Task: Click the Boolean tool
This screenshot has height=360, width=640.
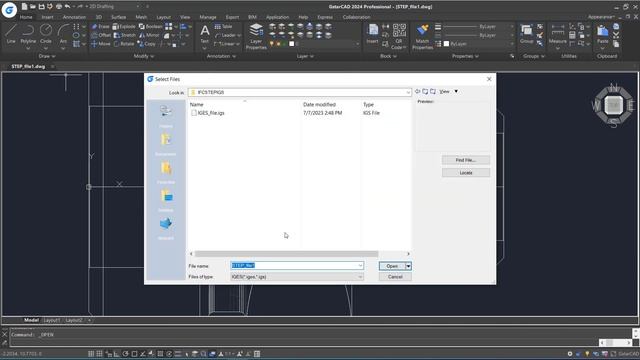Action: [151, 27]
